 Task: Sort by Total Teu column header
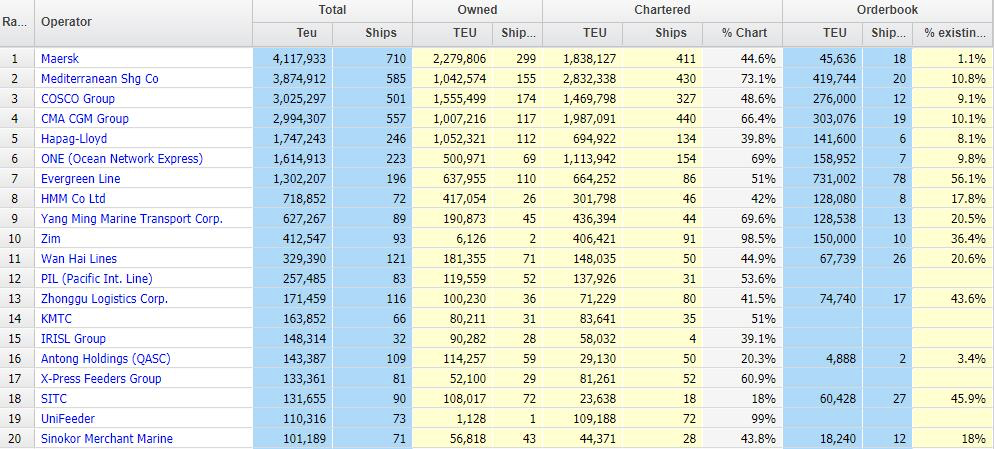293,33
